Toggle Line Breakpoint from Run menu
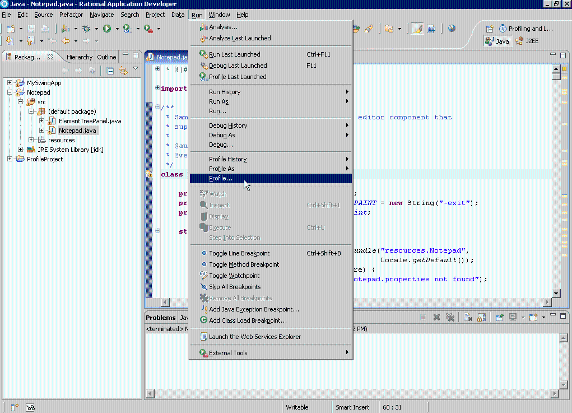This screenshot has width=572, height=413. (x=239, y=253)
